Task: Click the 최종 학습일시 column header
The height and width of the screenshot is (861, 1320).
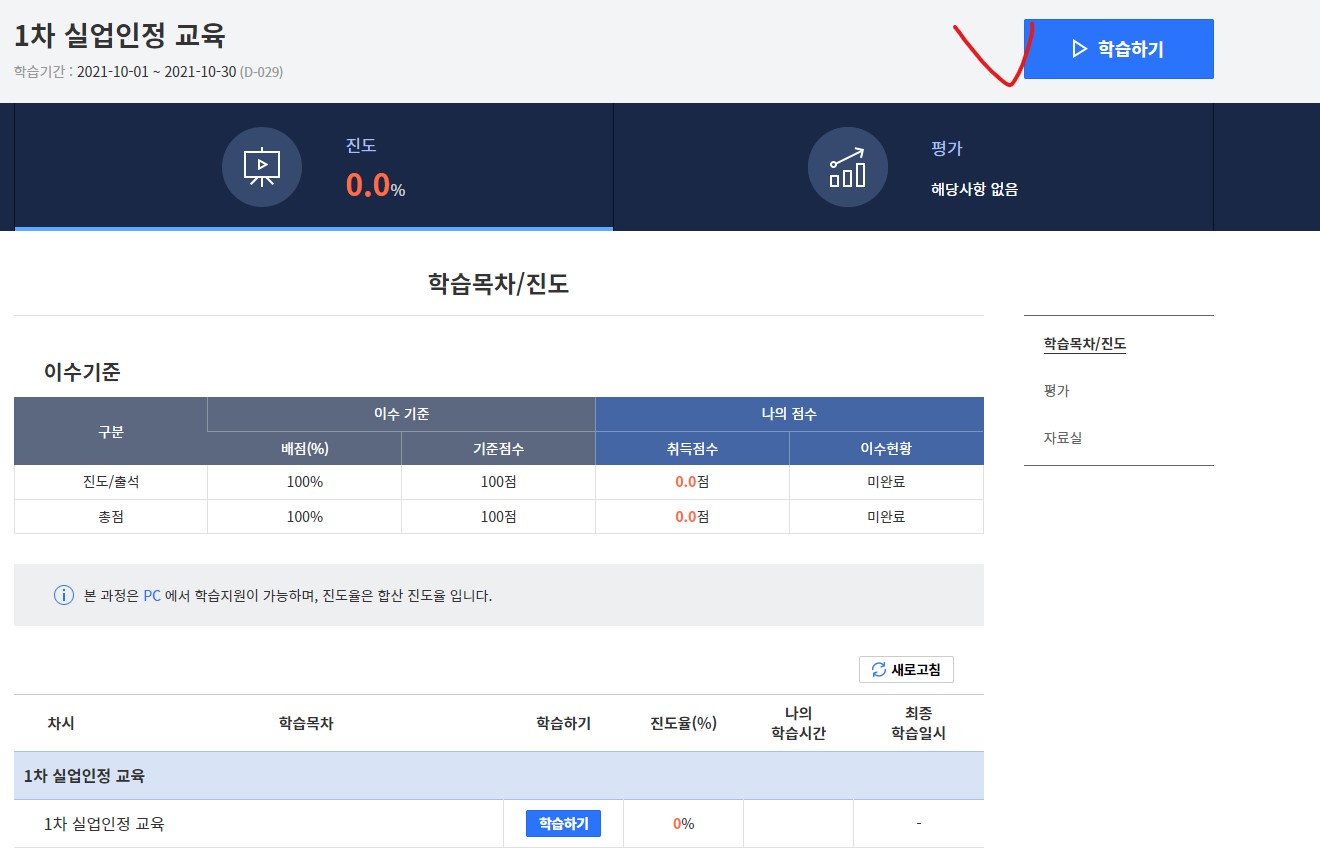Action: [918, 723]
